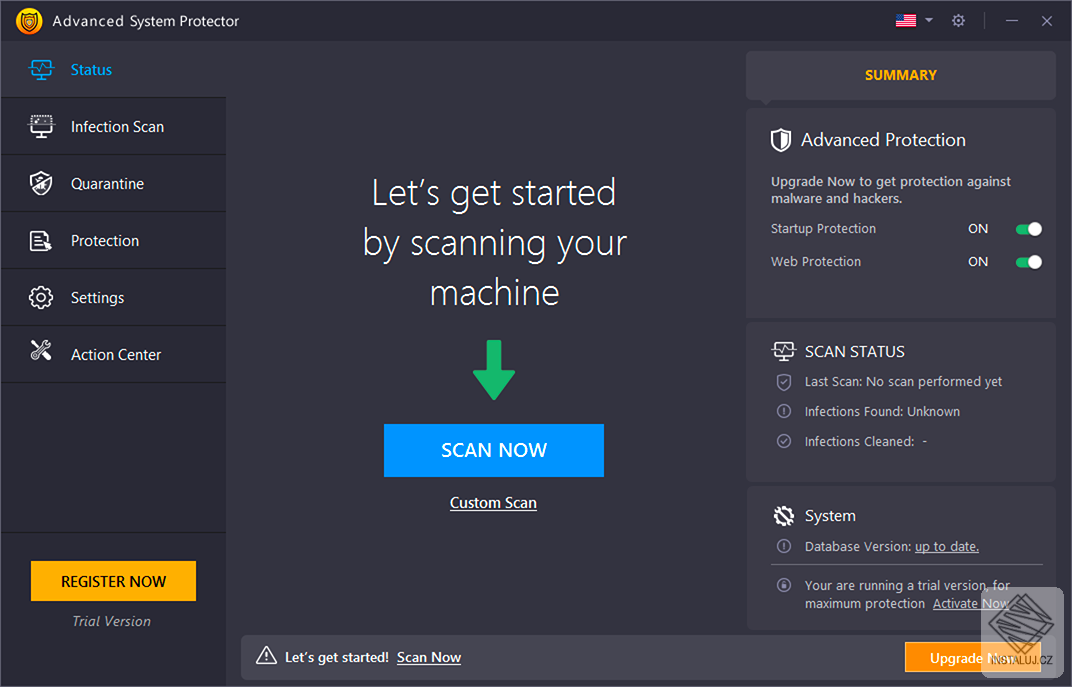
Task: Minimize the Advanced System Protector window
Action: (1012, 21)
